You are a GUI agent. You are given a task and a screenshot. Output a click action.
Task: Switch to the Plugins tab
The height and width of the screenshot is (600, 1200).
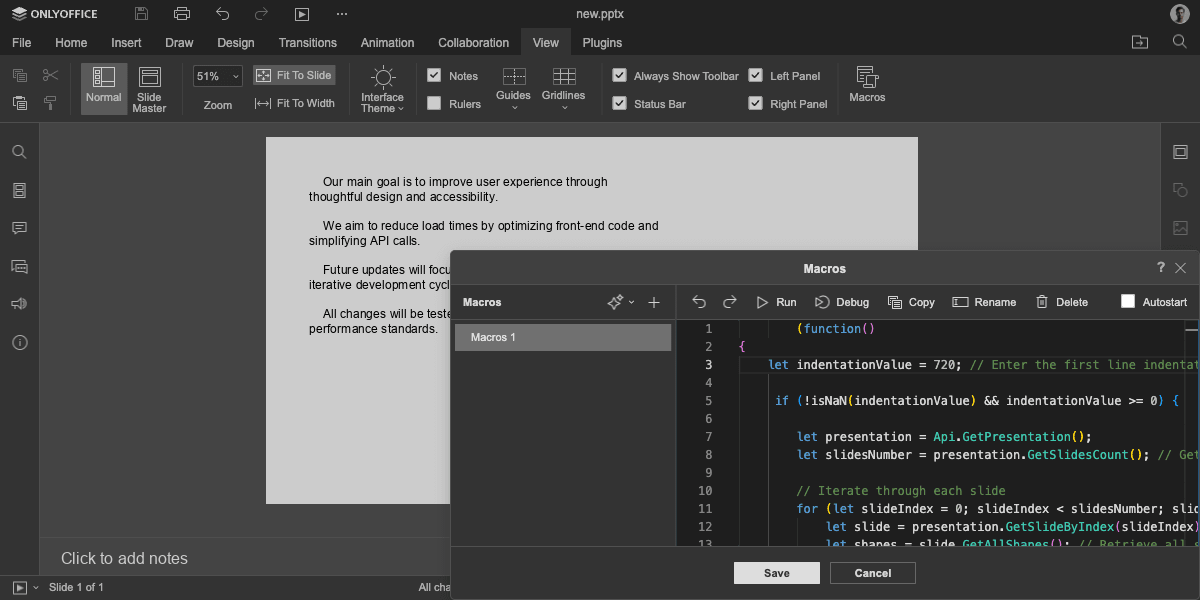(x=602, y=43)
